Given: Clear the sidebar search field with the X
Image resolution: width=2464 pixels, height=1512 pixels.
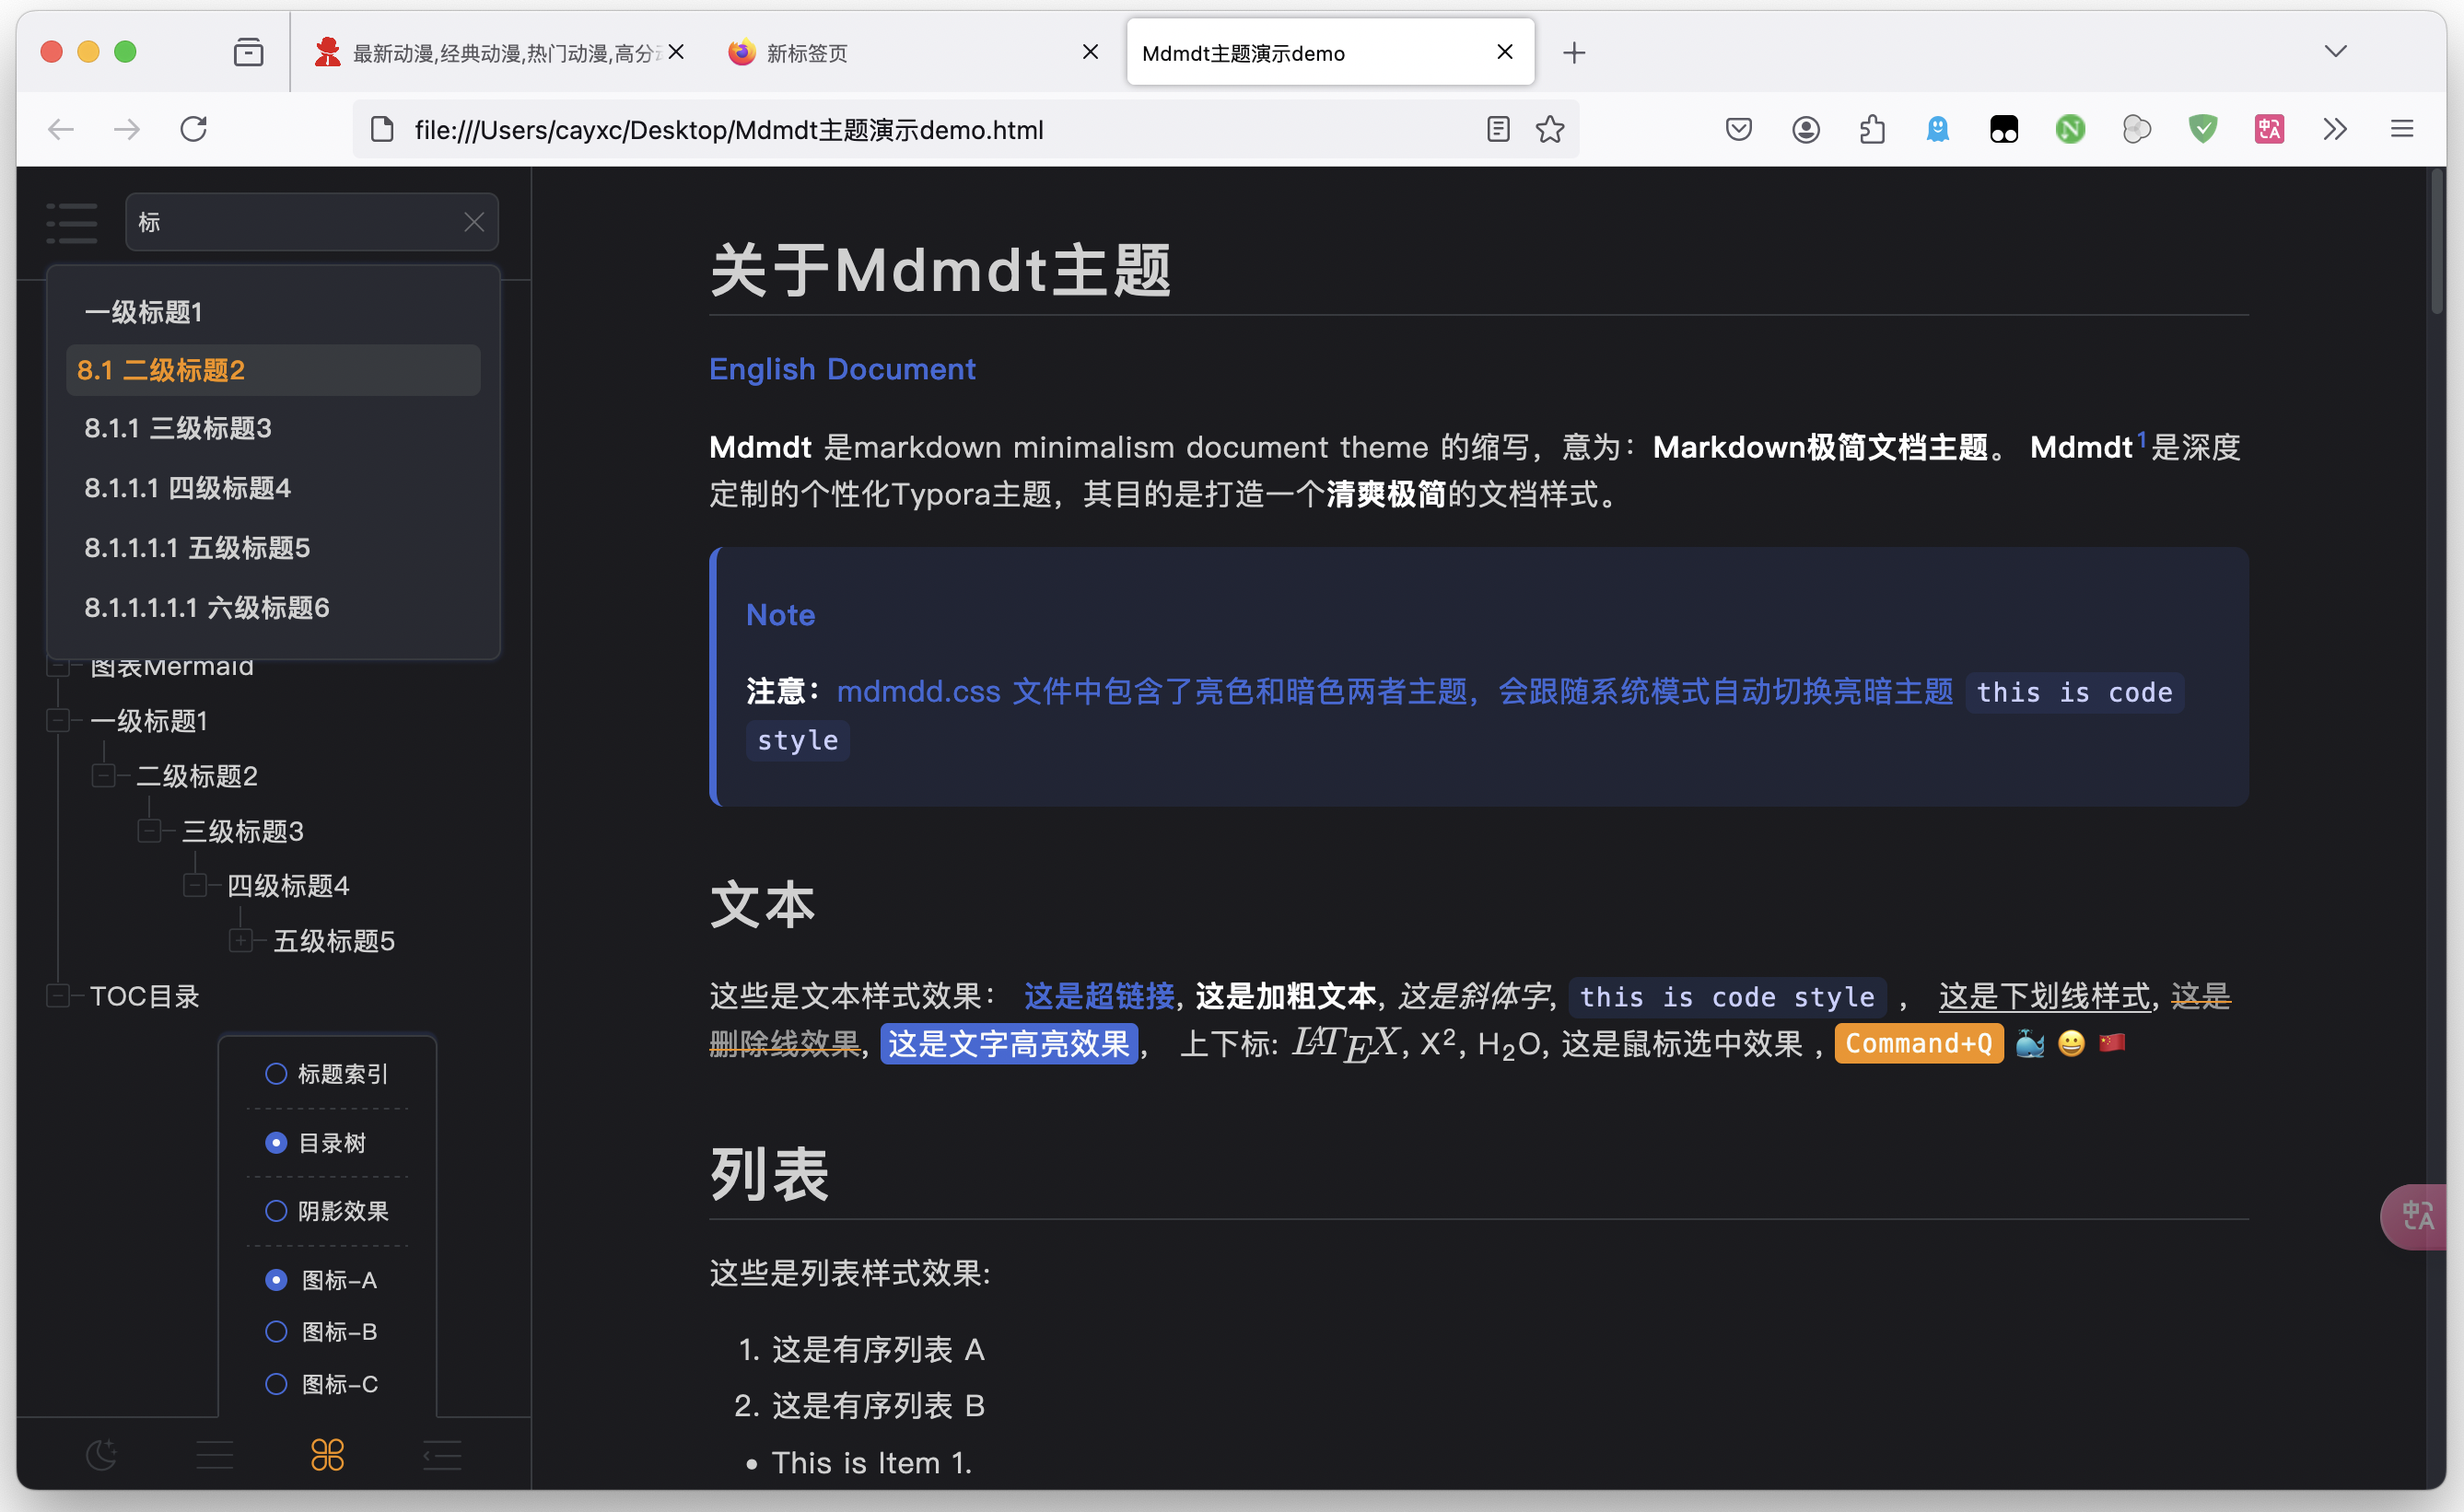Looking at the screenshot, I should pos(474,222).
